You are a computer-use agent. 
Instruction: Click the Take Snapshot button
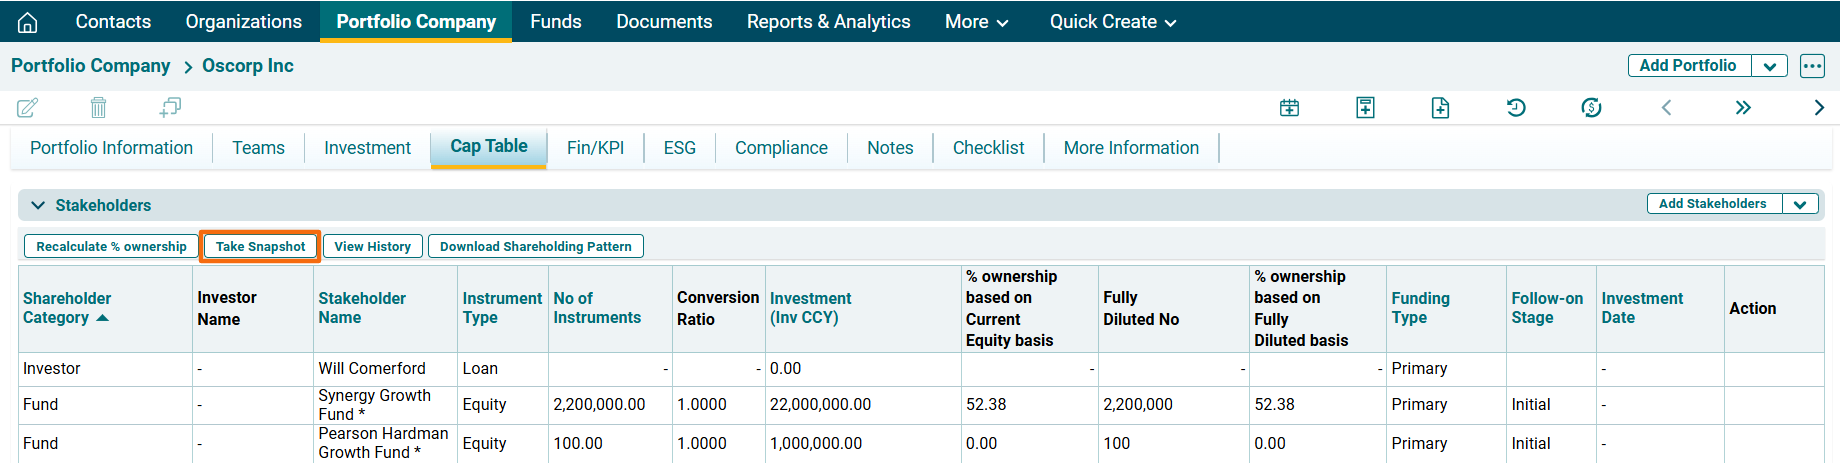(x=260, y=247)
